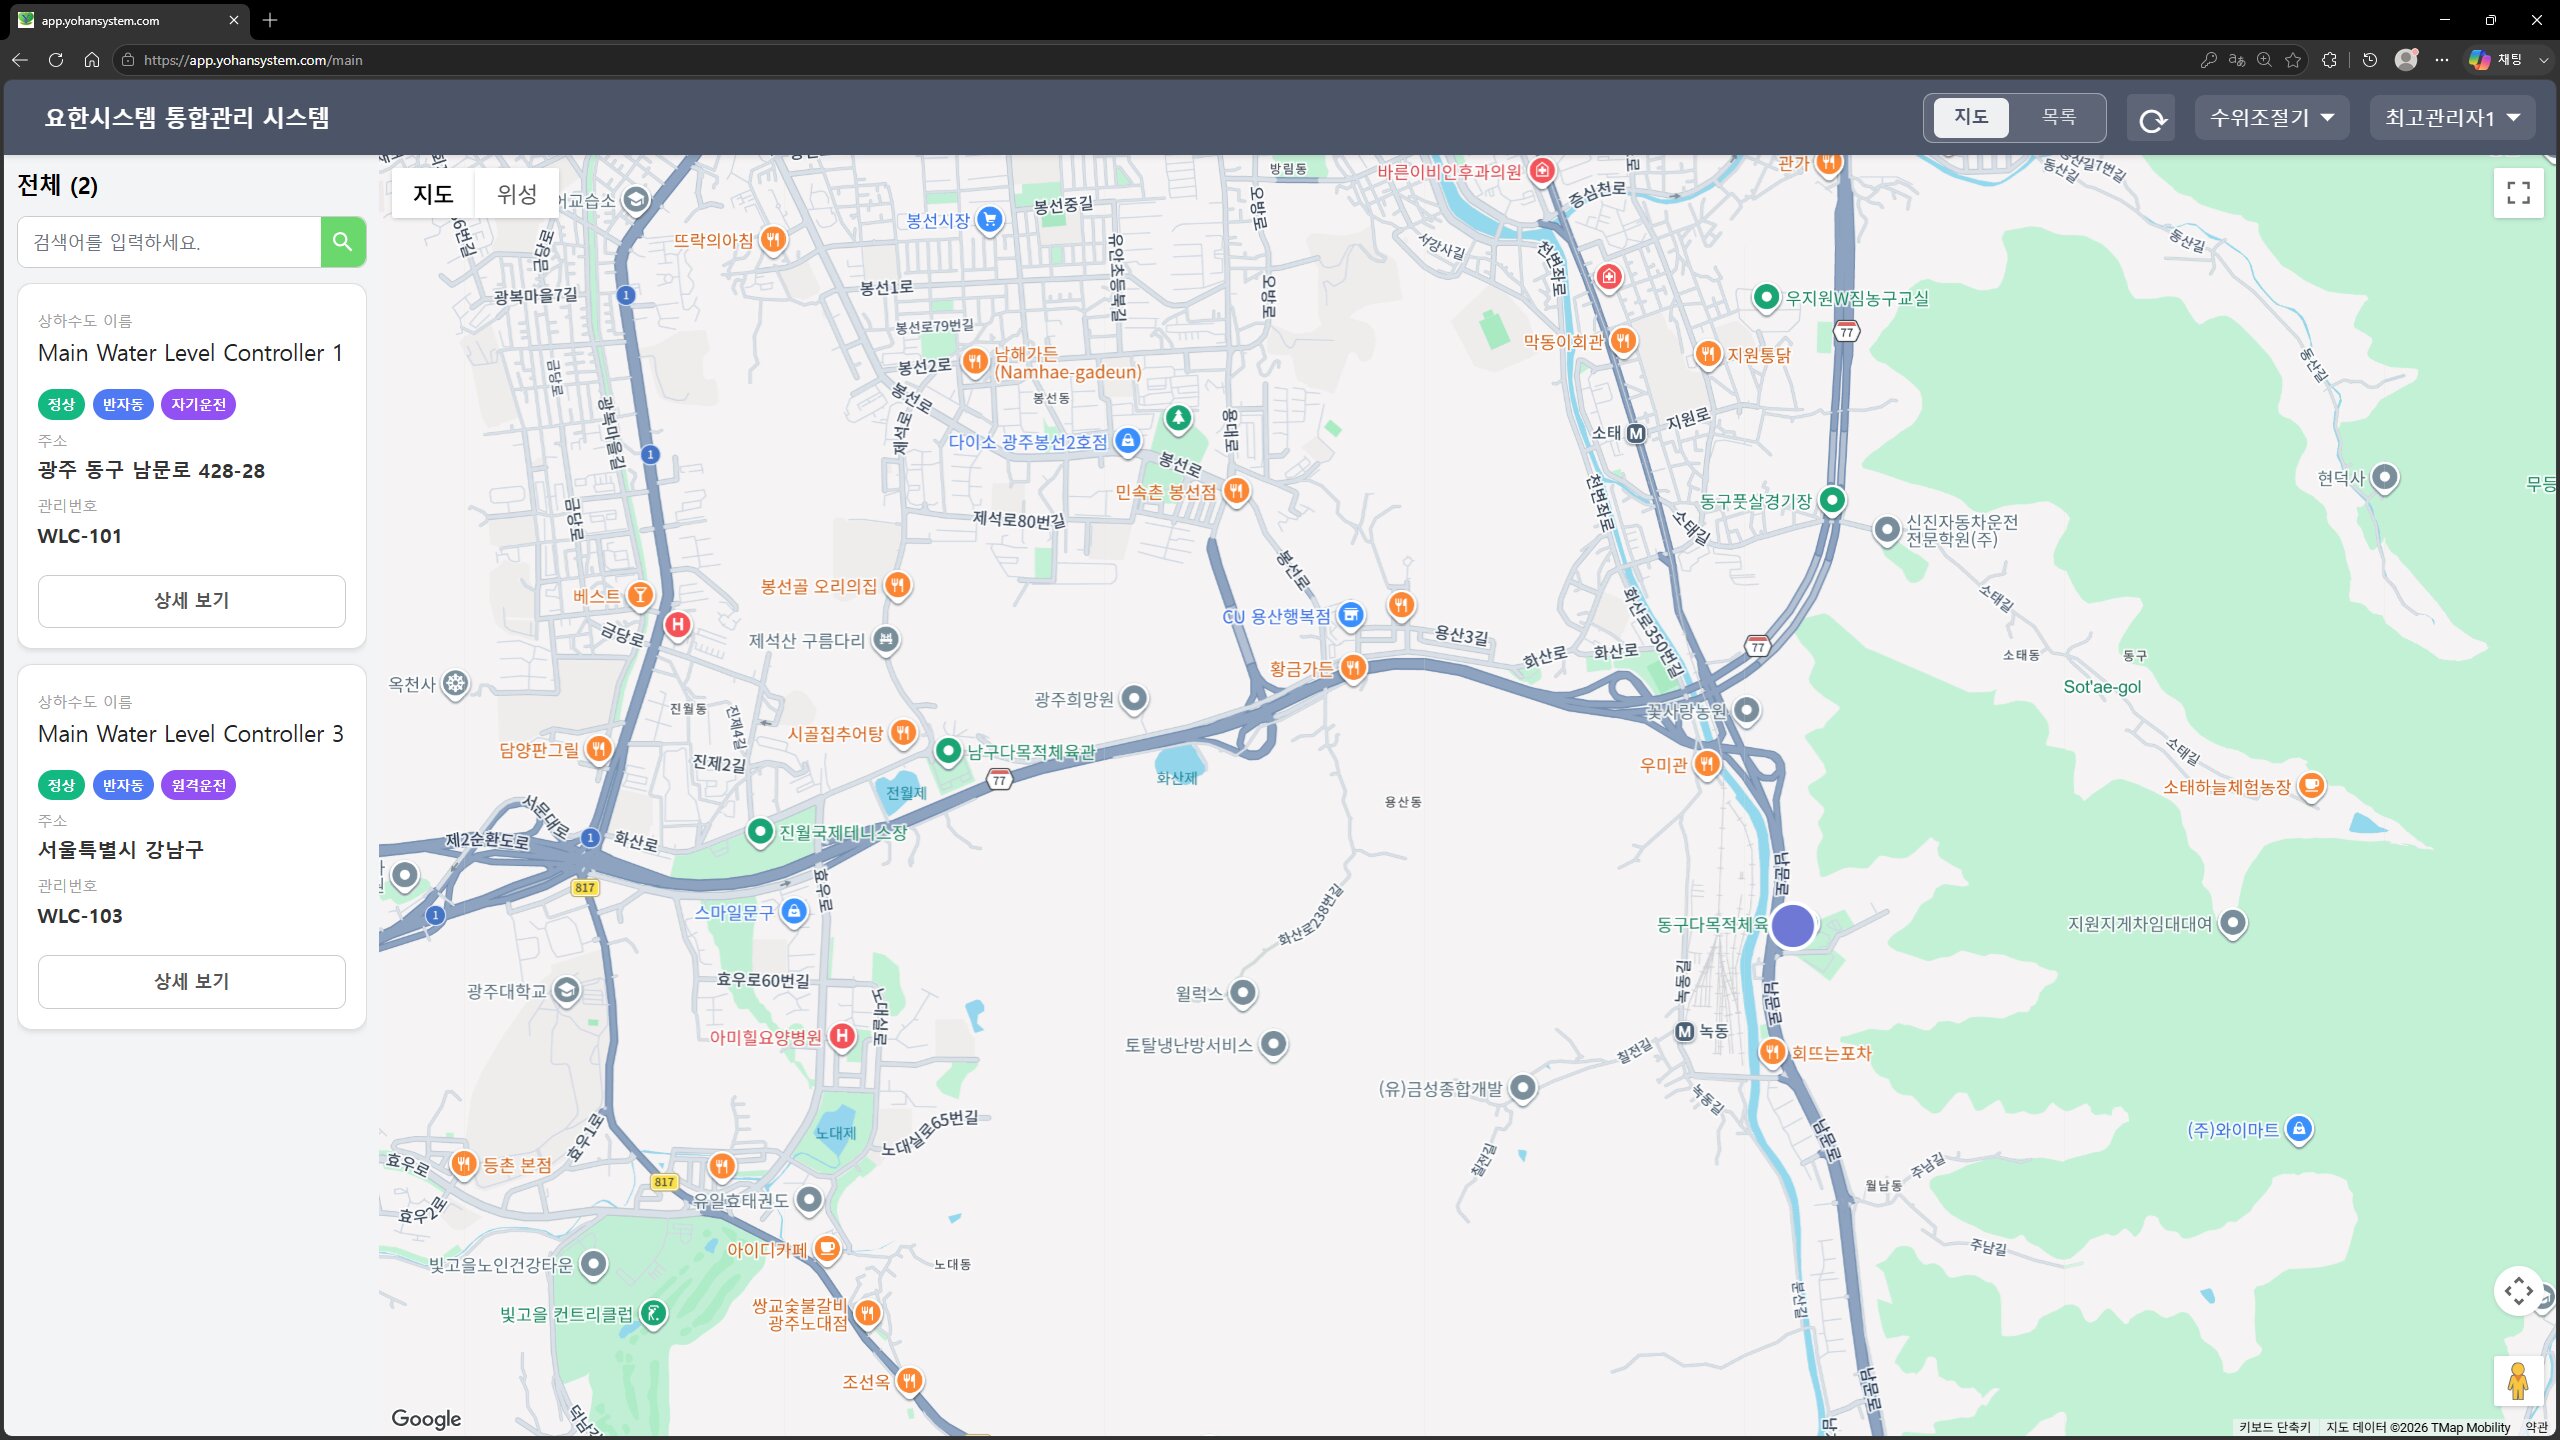The image size is (2560, 1440).
Task: Click the green search magnifier button
Action: [x=343, y=242]
